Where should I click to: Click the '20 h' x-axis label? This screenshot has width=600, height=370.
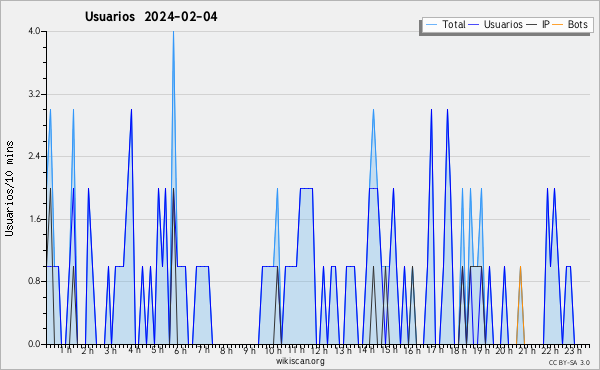click(x=504, y=351)
